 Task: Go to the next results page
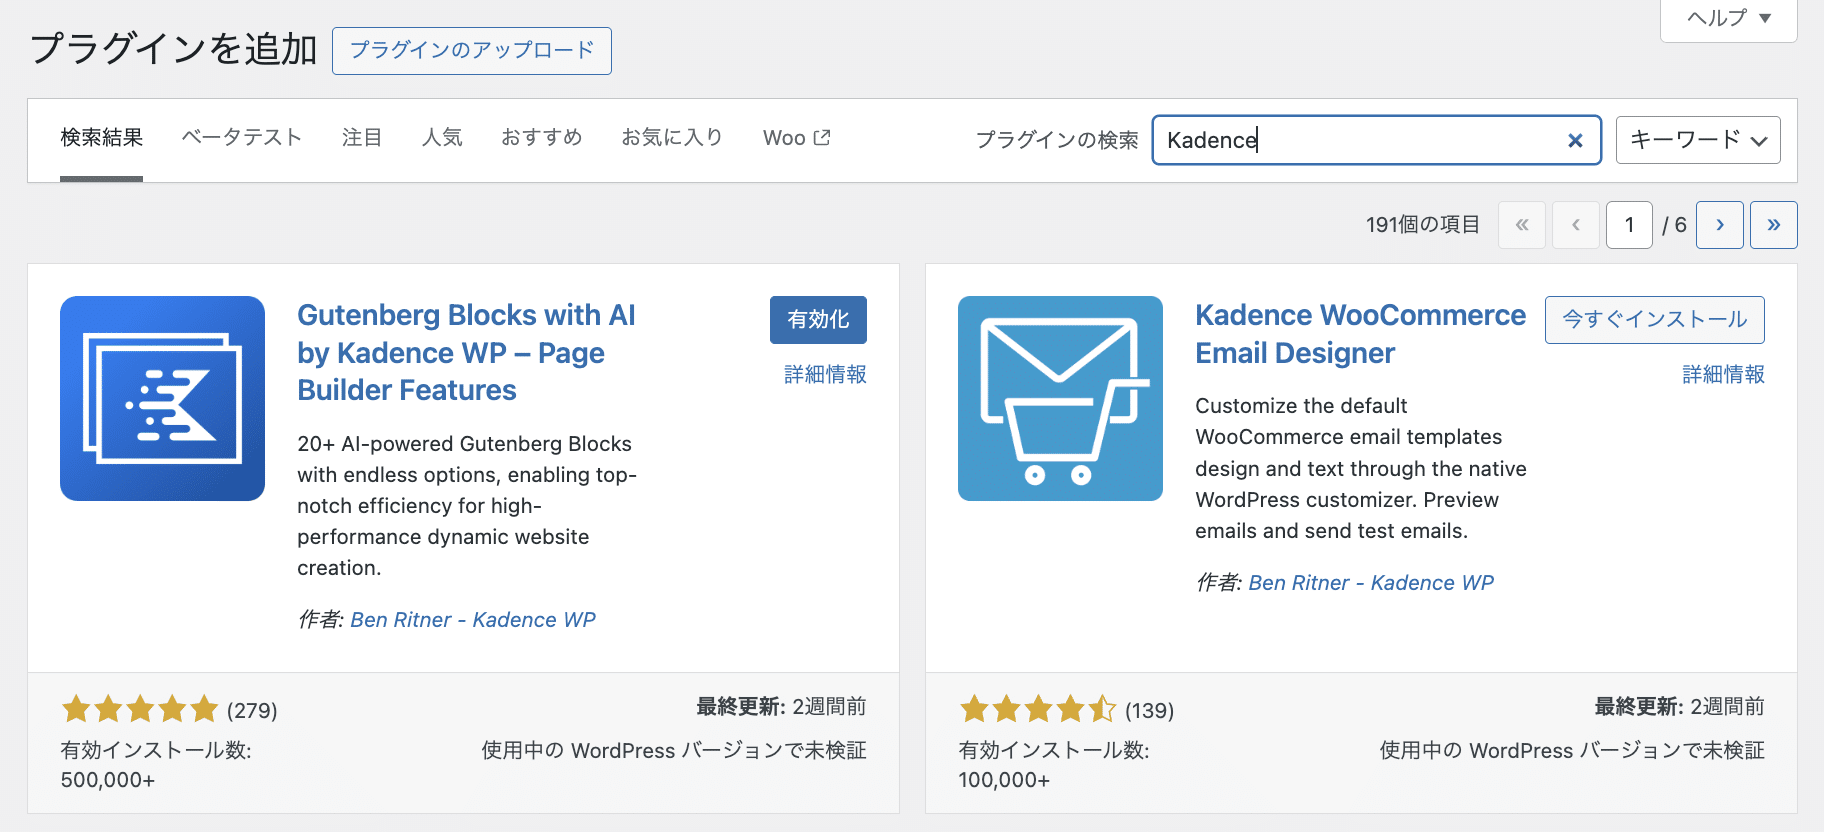point(1720,225)
